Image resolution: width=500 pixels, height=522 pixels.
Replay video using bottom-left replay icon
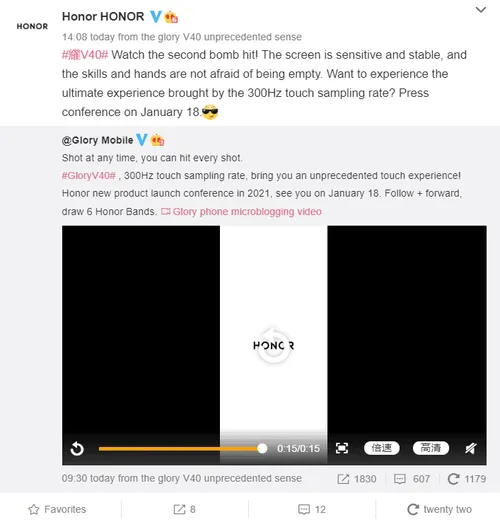pos(77,448)
